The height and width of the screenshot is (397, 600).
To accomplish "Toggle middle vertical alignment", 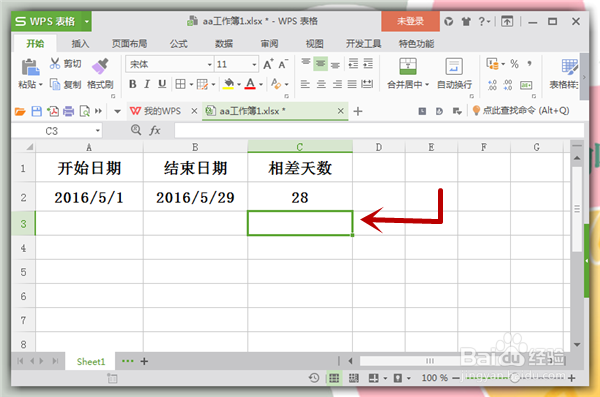I will [320, 64].
